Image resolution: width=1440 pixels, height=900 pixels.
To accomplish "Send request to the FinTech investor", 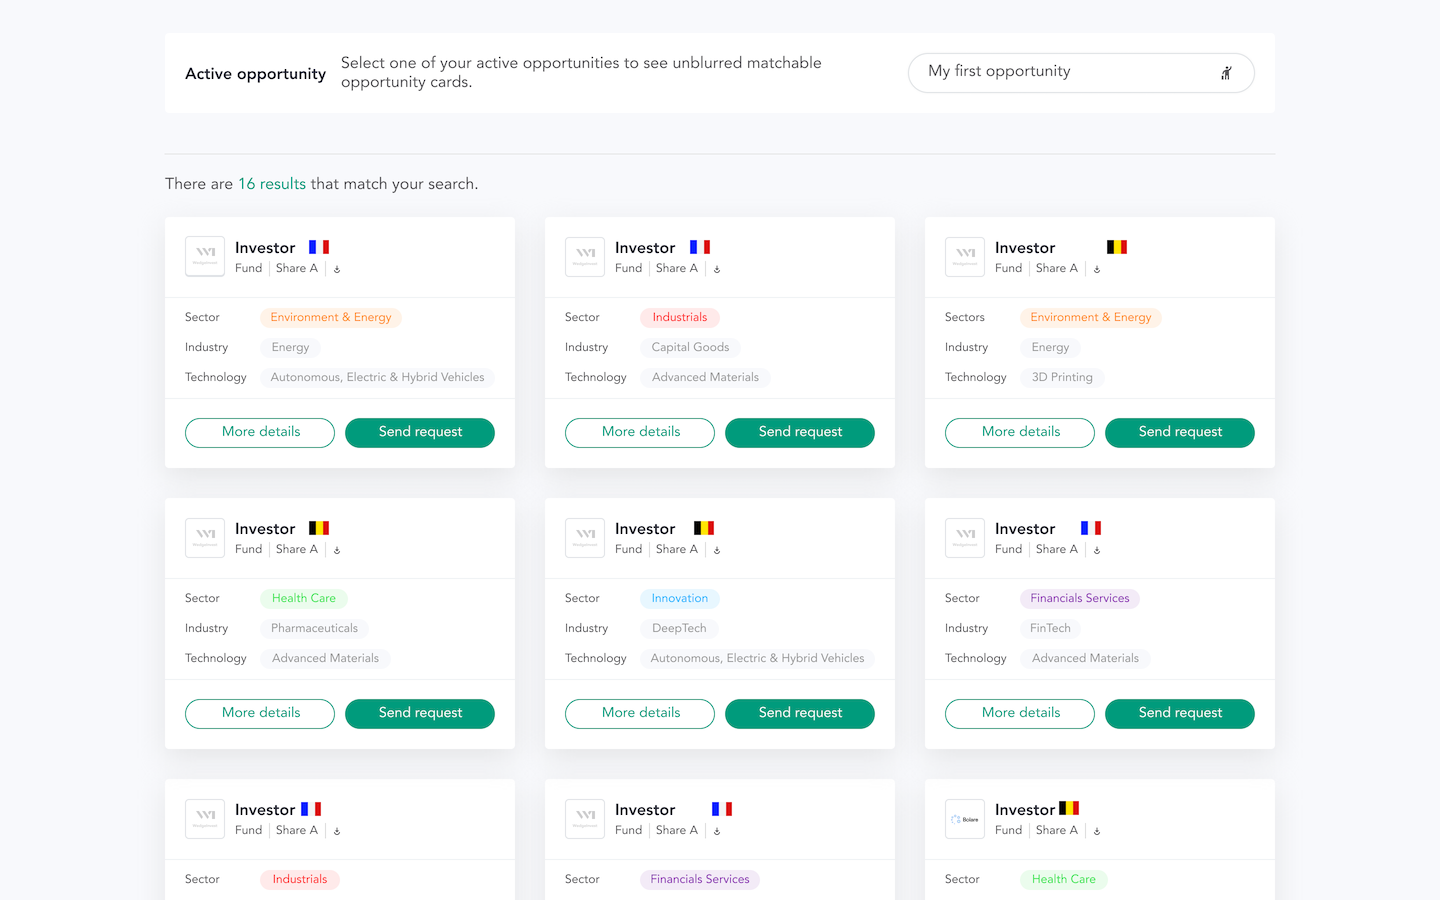I will pyautogui.click(x=1180, y=714).
